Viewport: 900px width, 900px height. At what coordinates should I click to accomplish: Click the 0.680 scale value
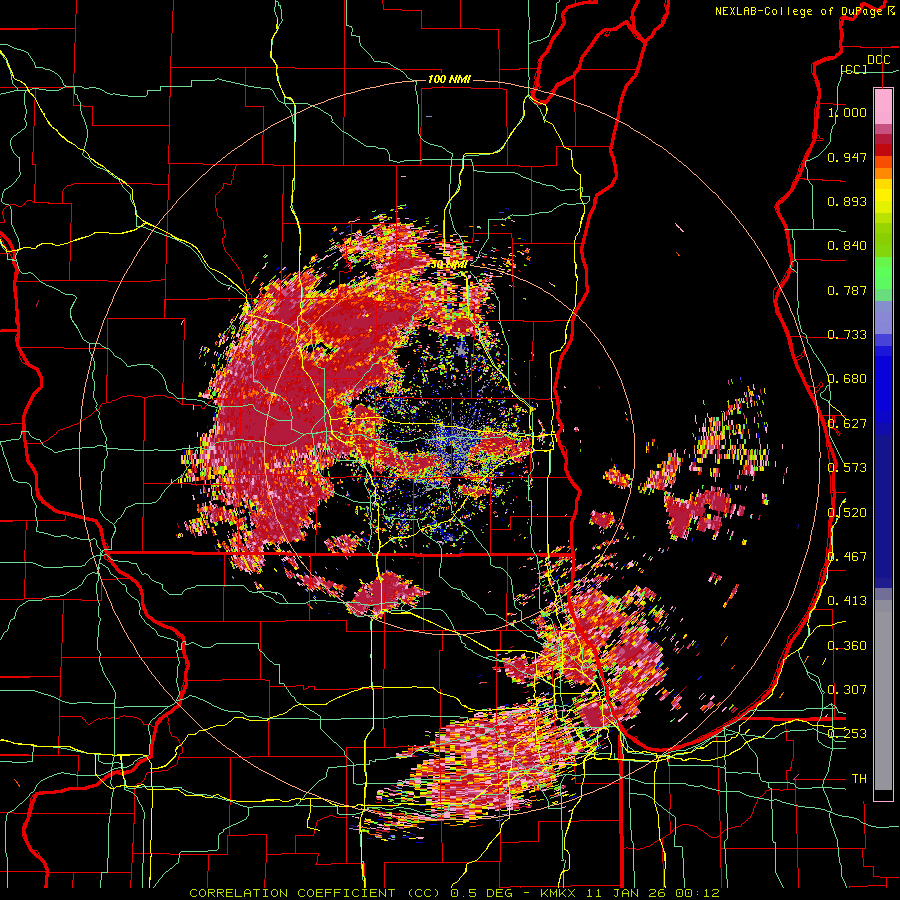pyautogui.click(x=847, y=379)
